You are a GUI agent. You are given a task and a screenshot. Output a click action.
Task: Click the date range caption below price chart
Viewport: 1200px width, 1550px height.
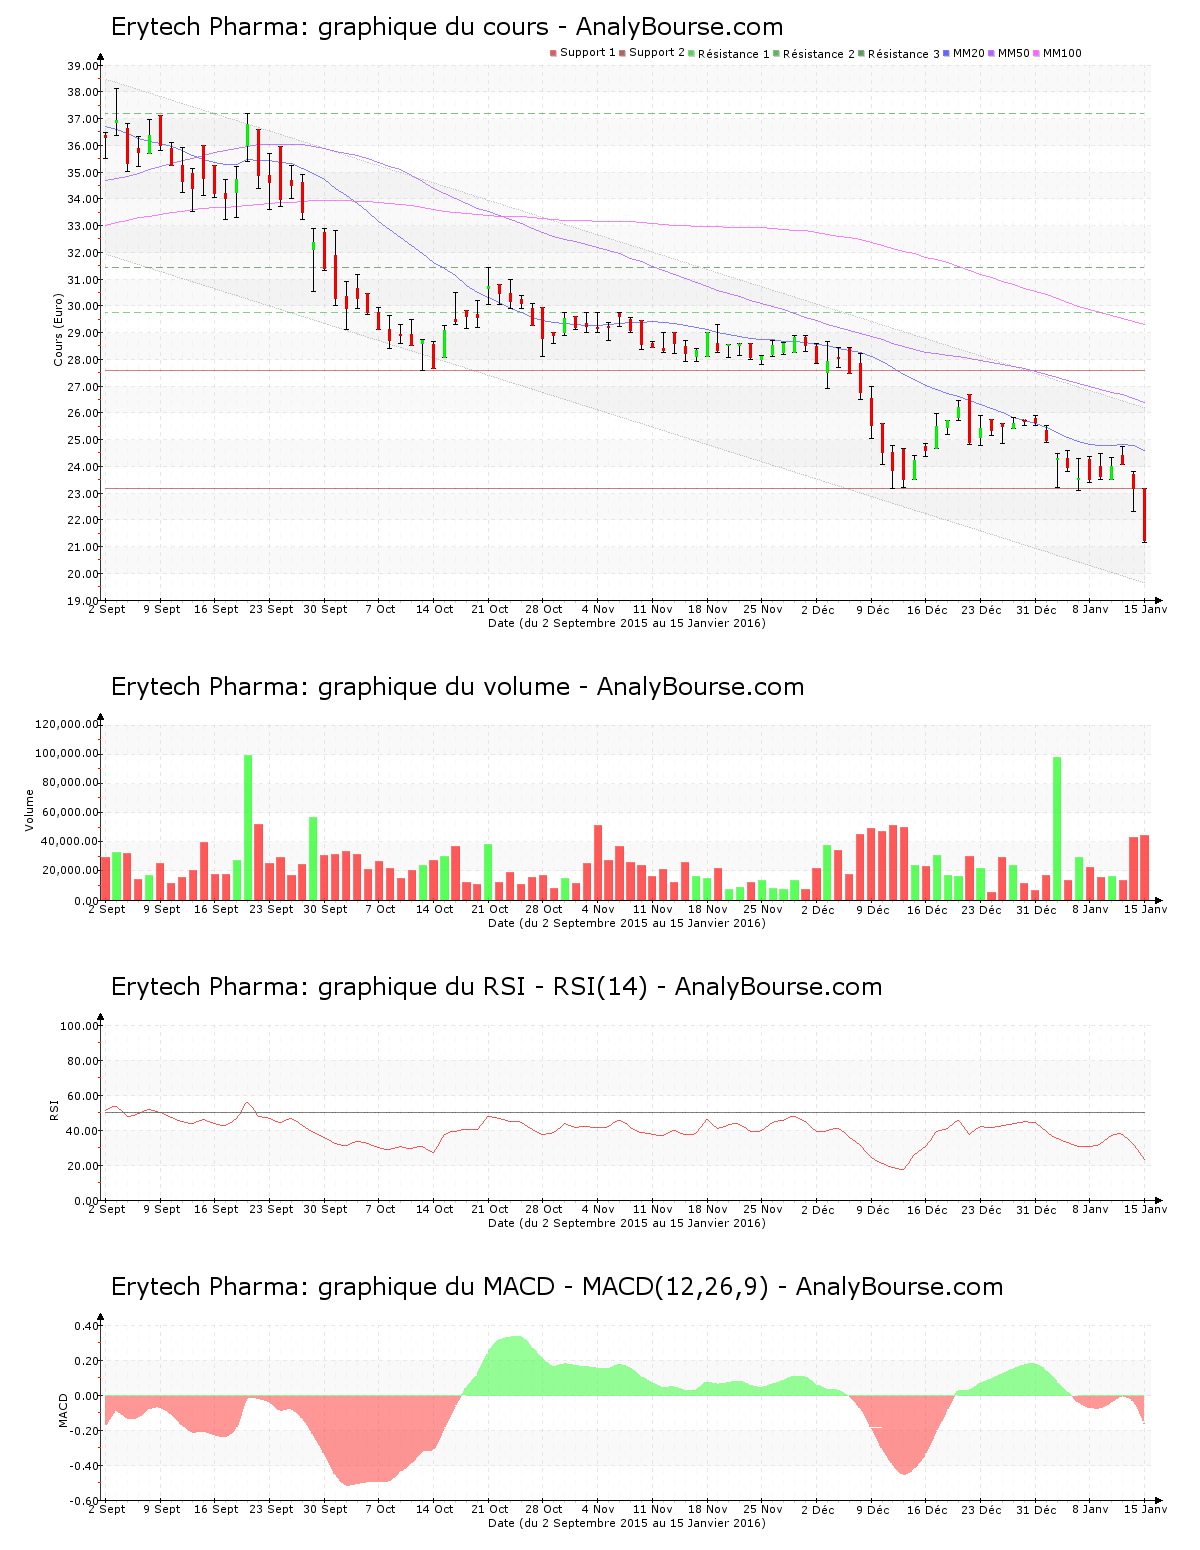click(627, 623)
